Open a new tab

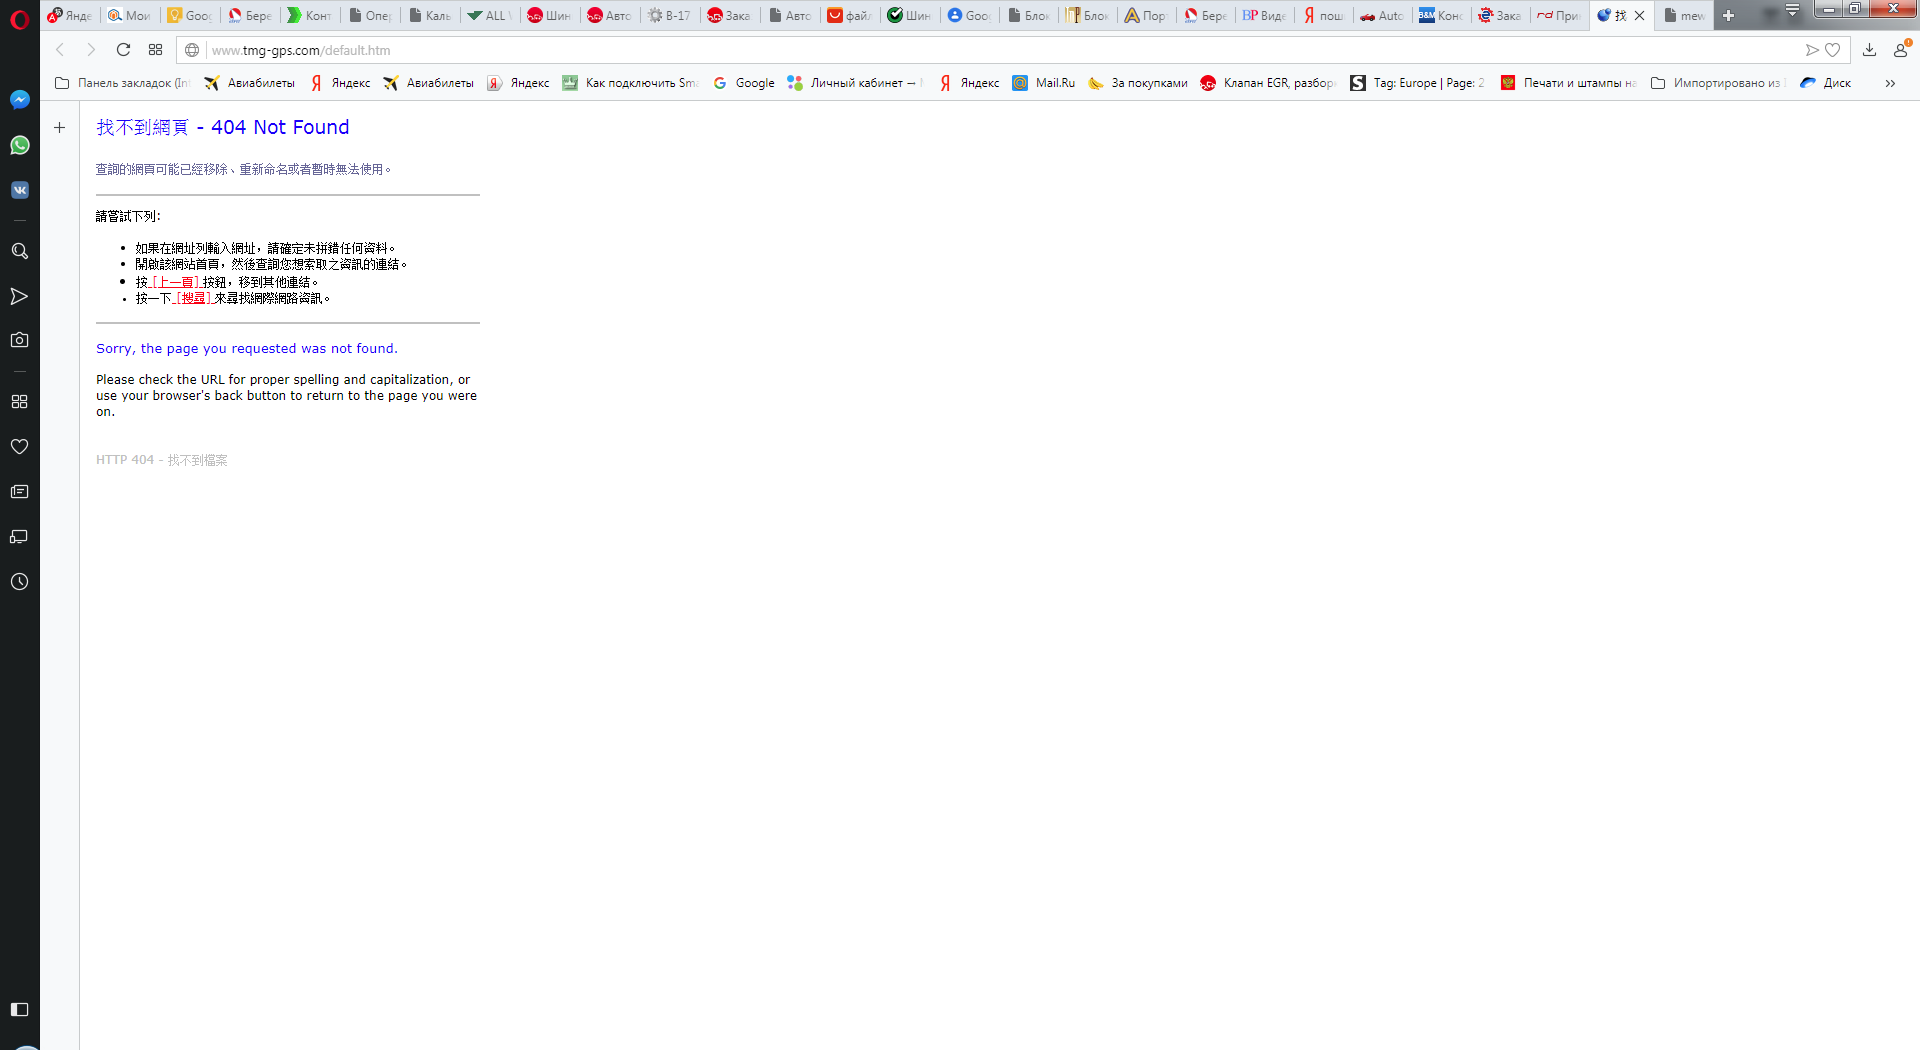(1728, 15)
